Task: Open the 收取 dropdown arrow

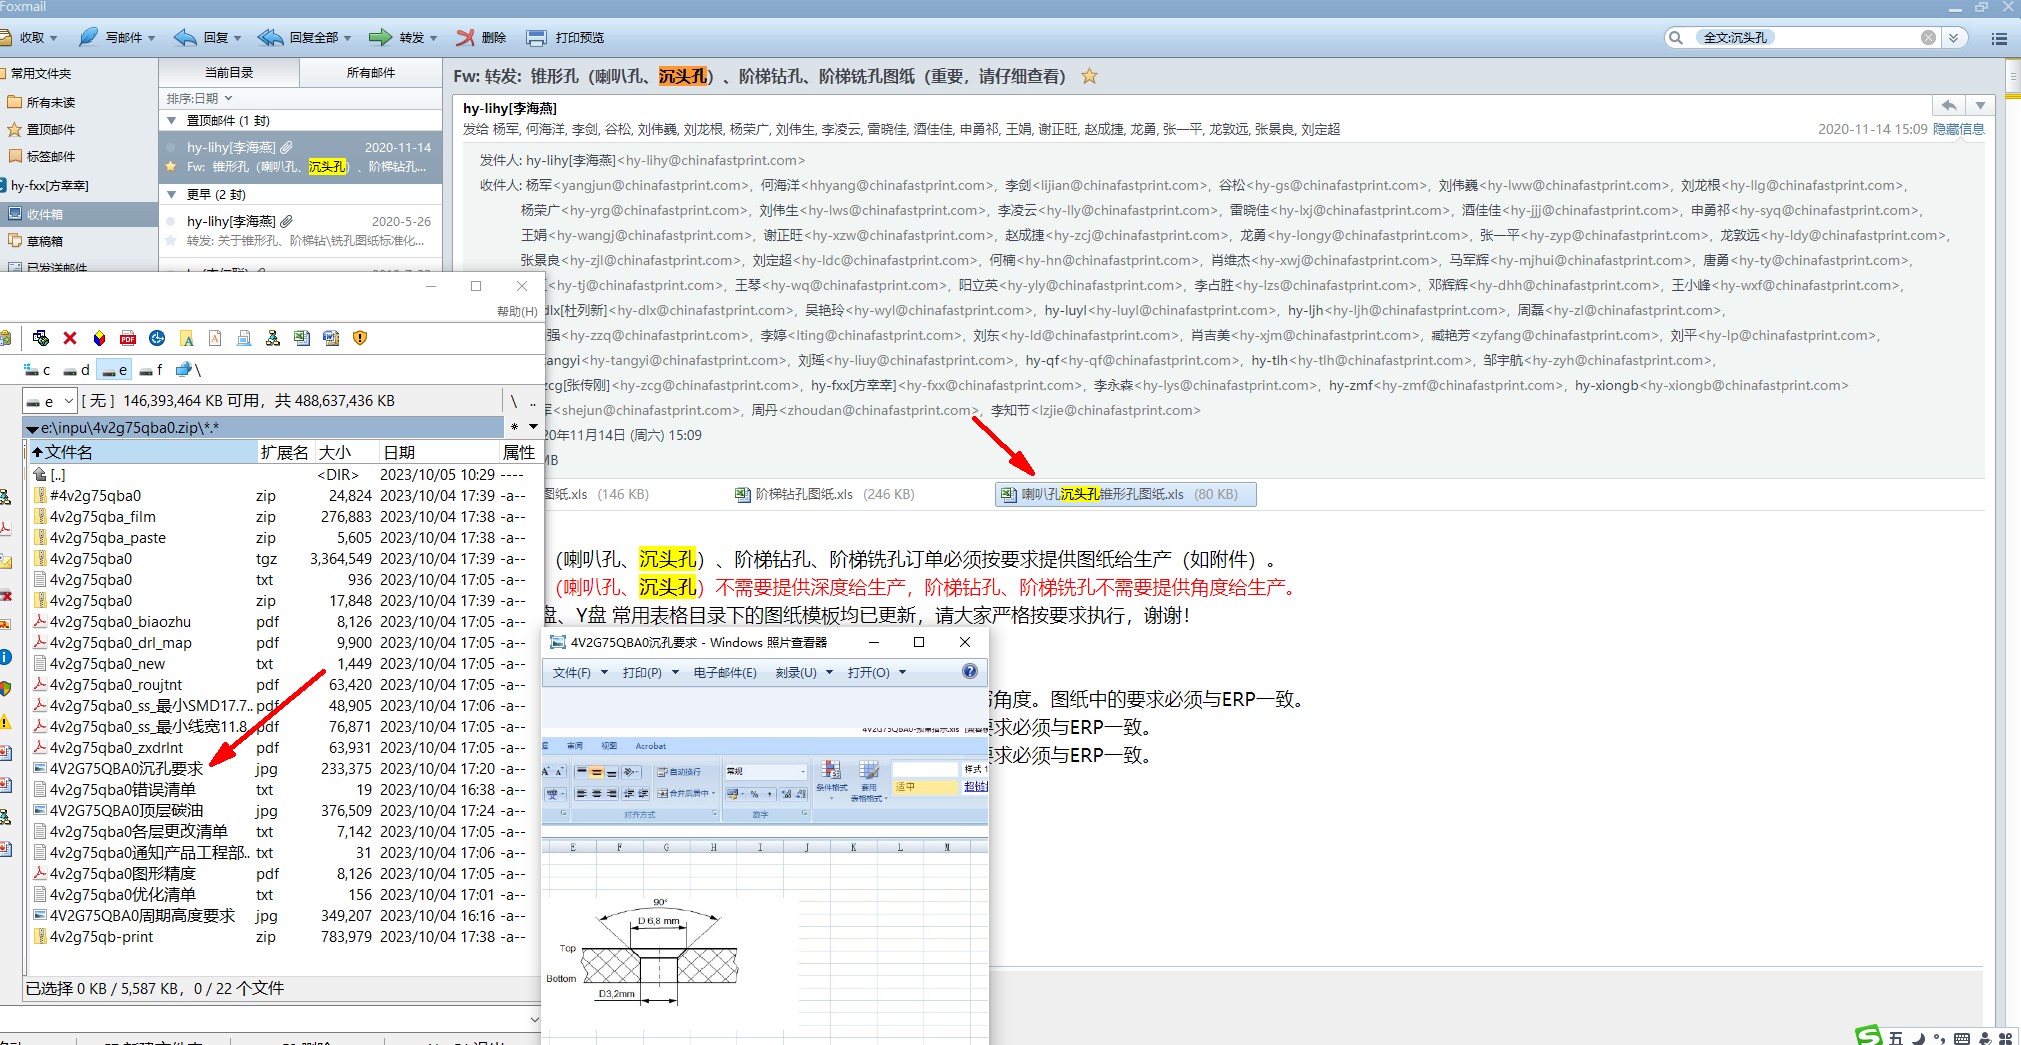Action: (54, 38)
